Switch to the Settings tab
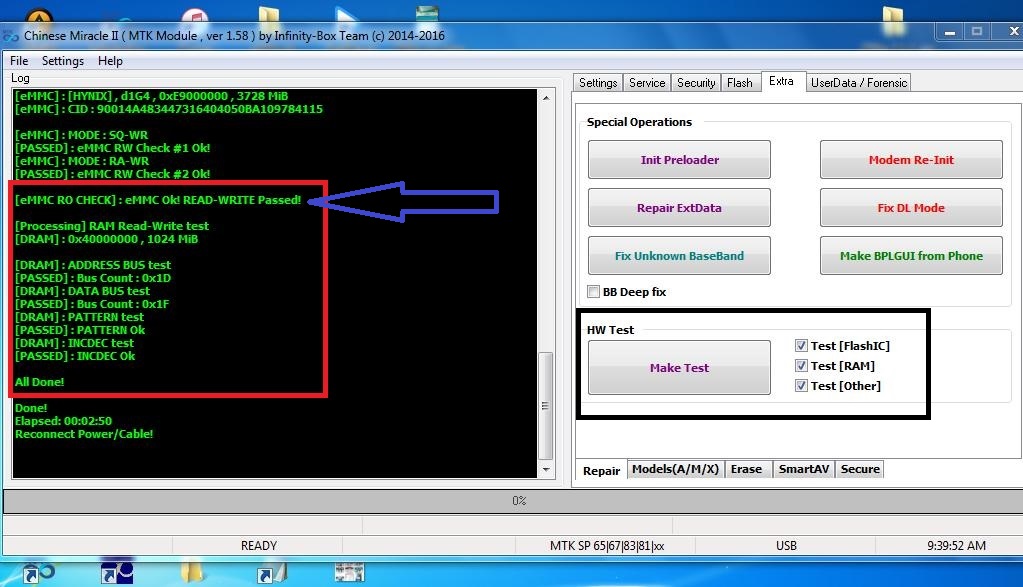 click(x=598, y=83)
